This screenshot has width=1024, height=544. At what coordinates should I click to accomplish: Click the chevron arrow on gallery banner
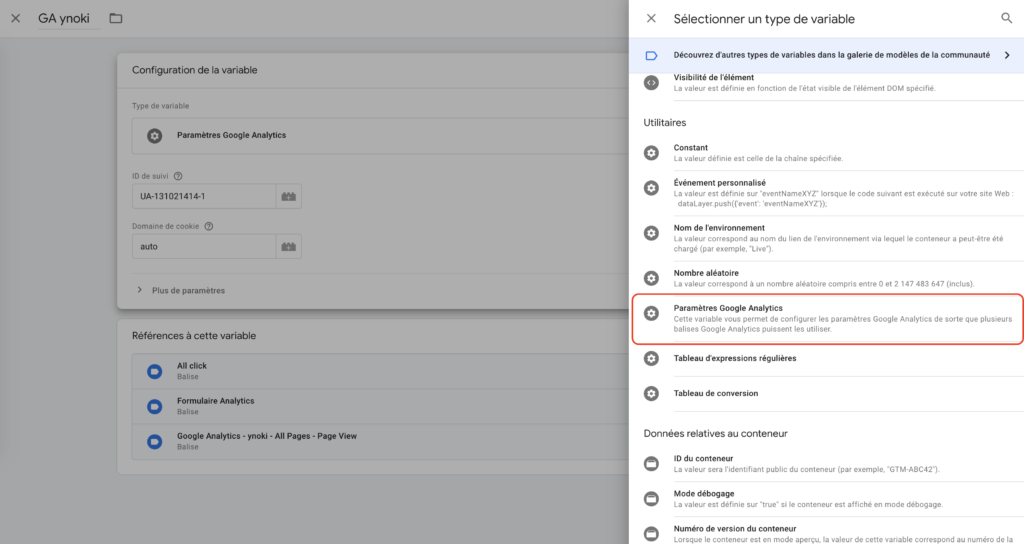point(1007,56)
